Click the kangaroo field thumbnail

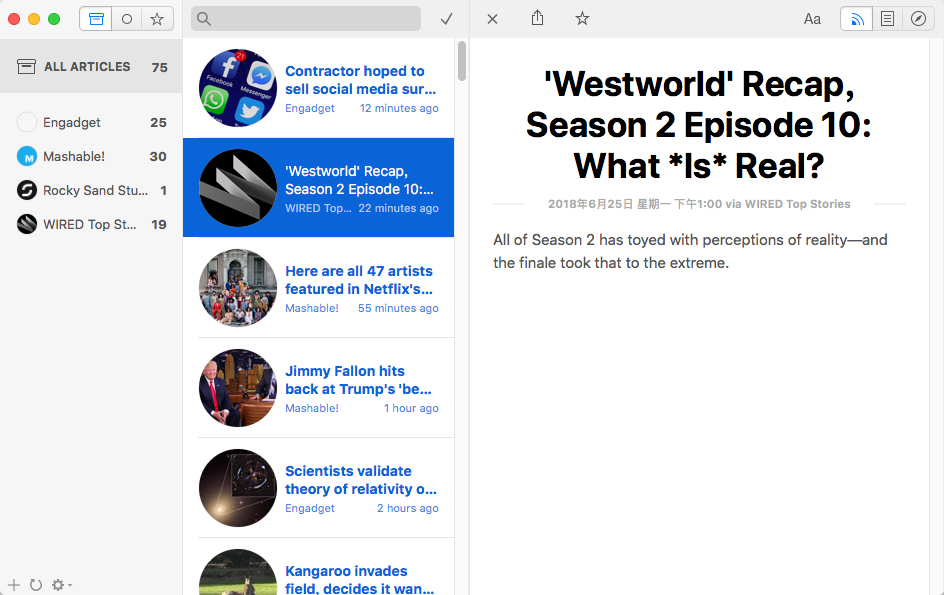238,572
